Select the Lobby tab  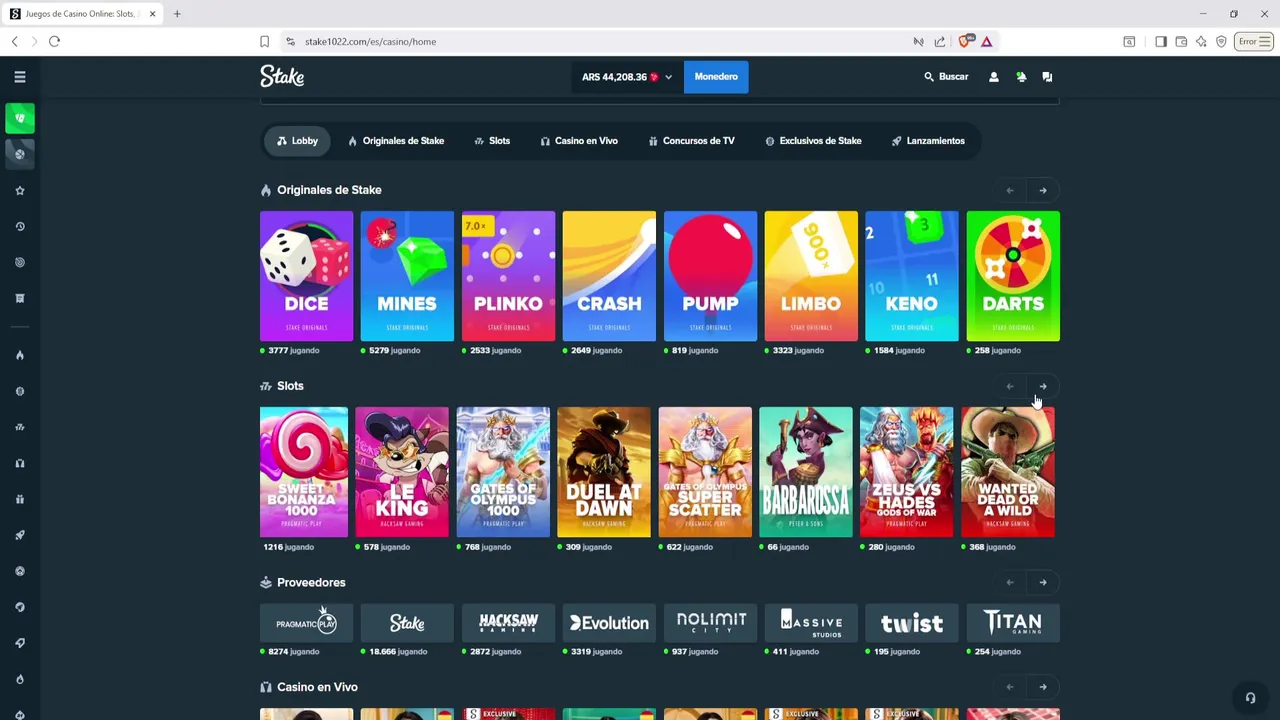click(x=297, y=141)
